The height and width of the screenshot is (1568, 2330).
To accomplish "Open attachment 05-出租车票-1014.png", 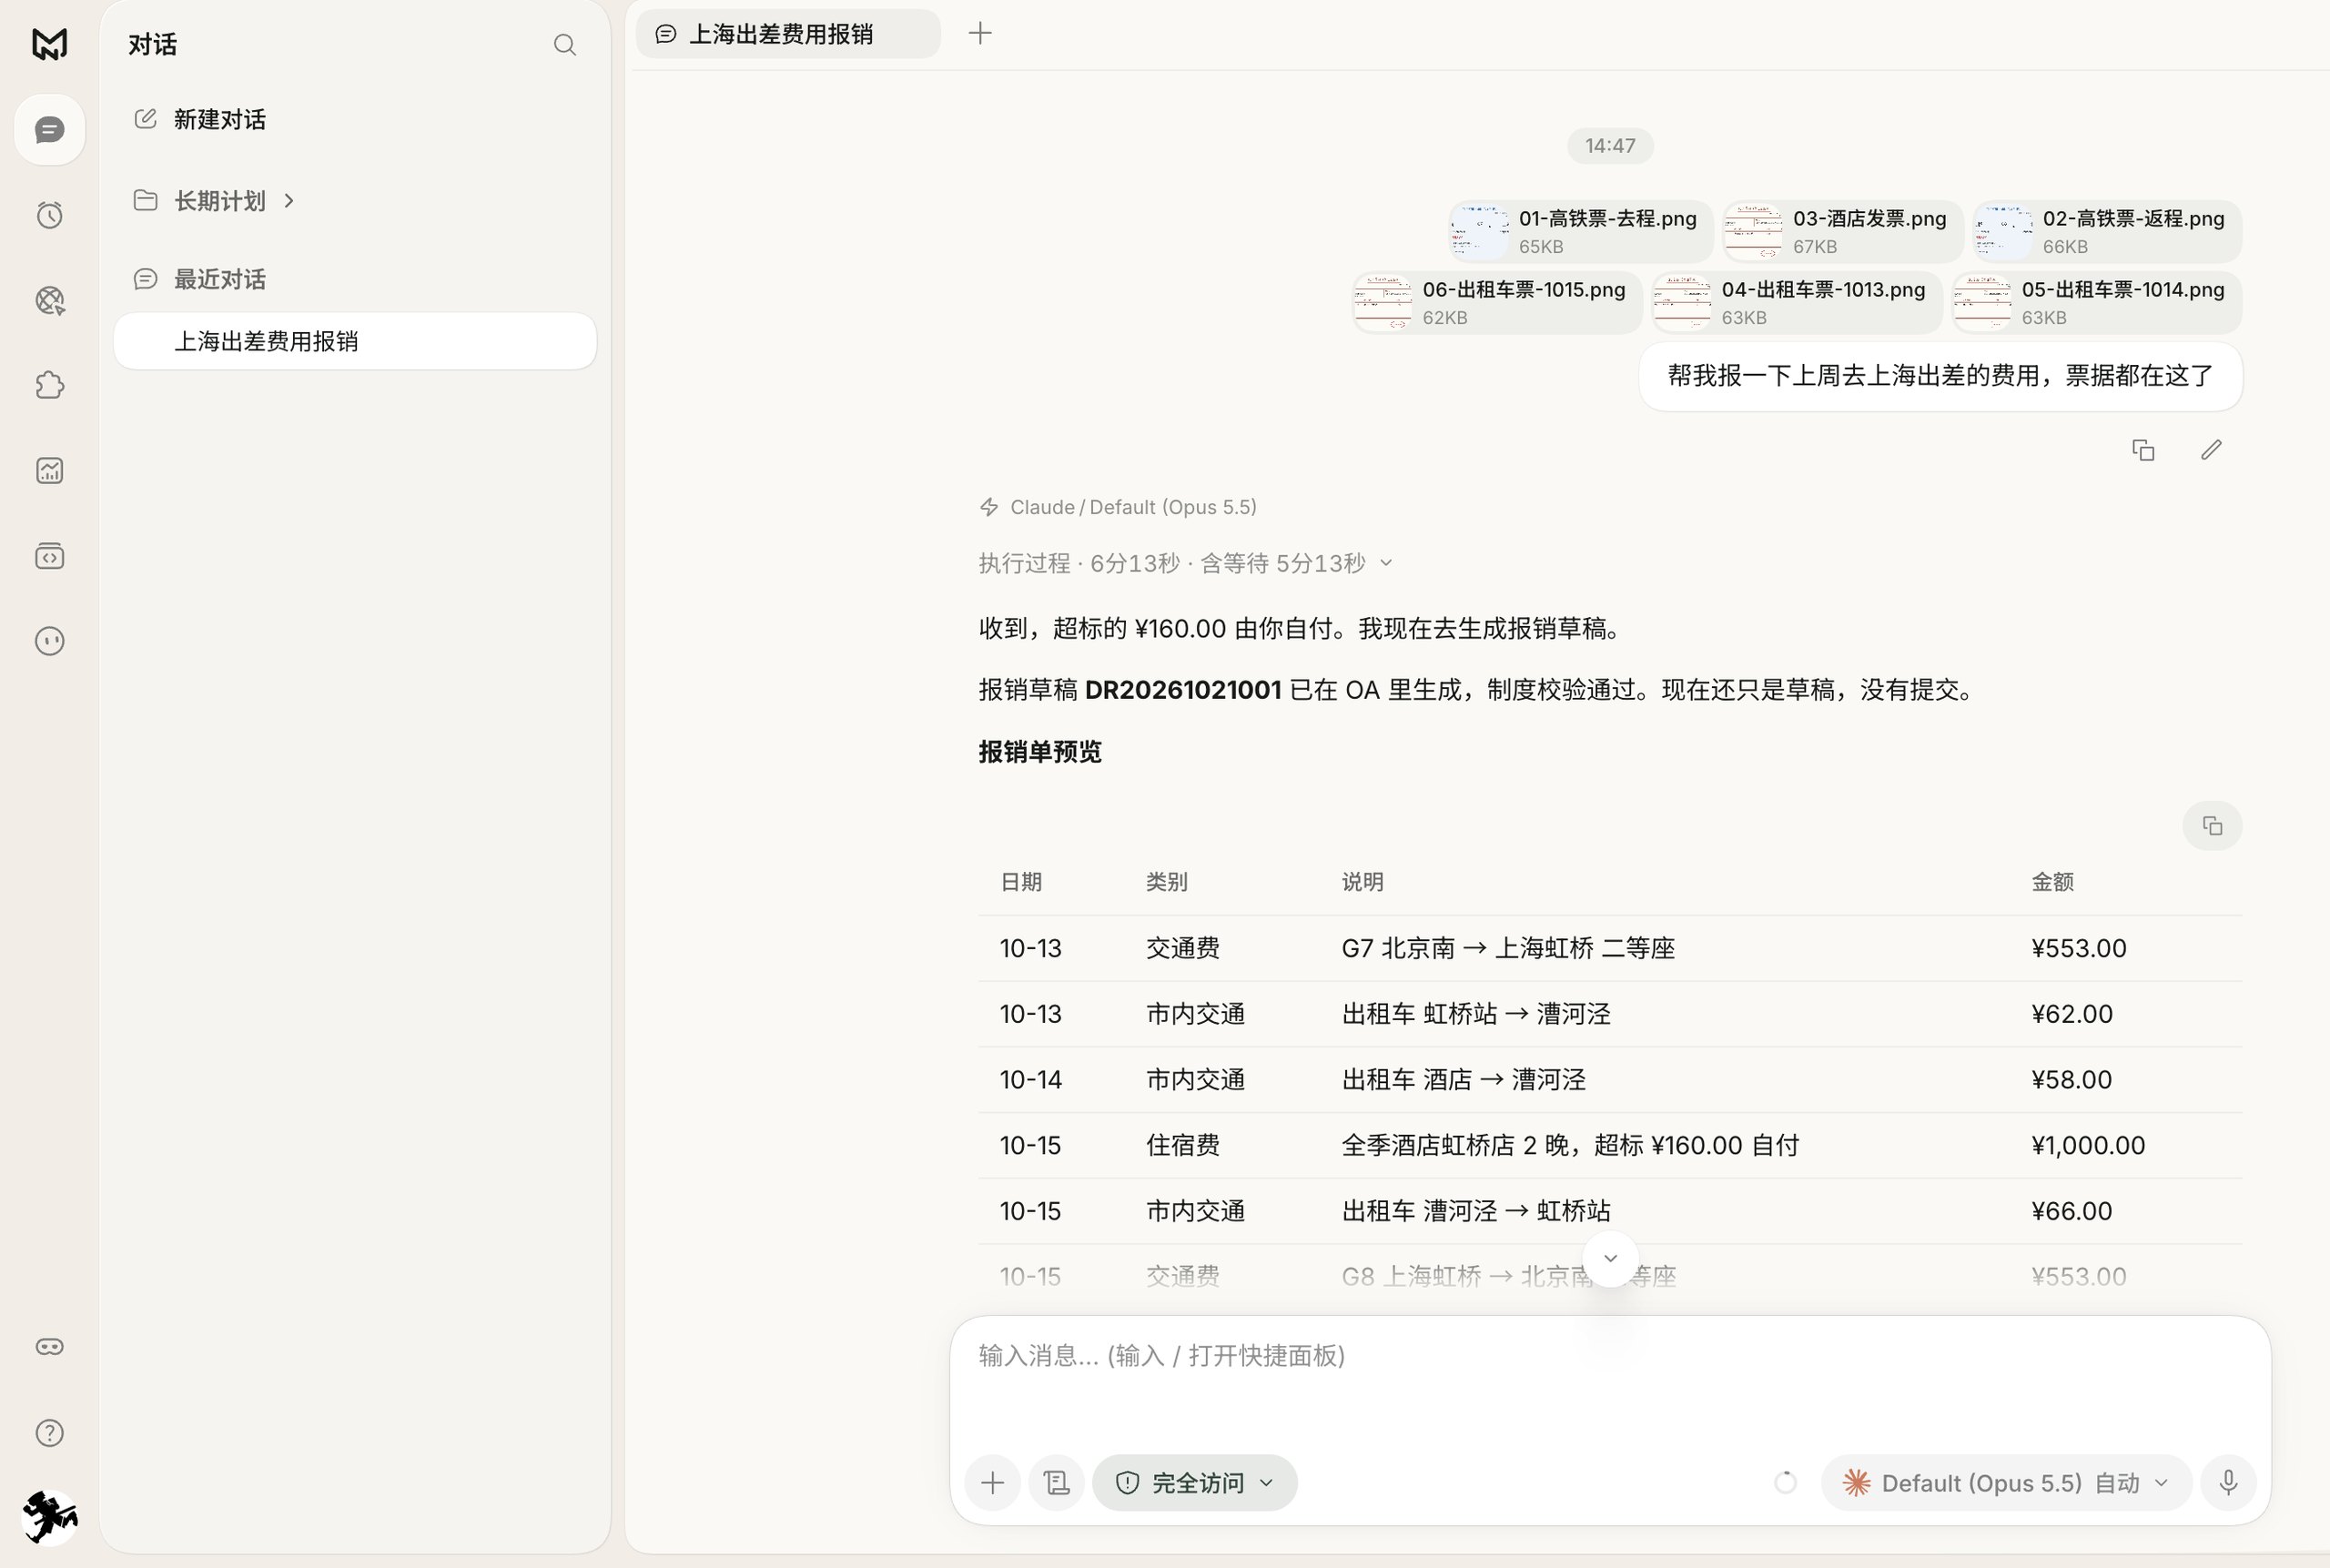I will [x=2096, y=302].
